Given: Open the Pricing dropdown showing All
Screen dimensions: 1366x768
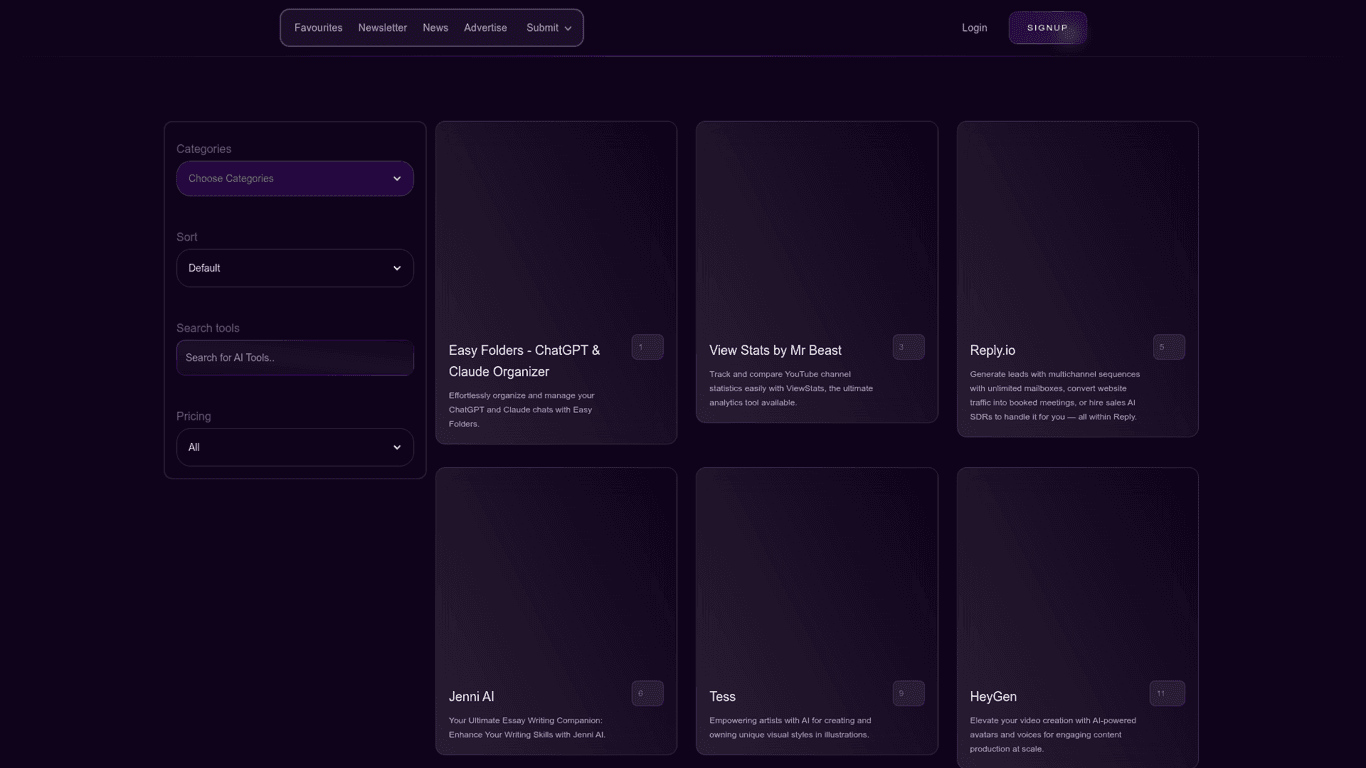Looking at the screenshot, I should coord(295,447).
